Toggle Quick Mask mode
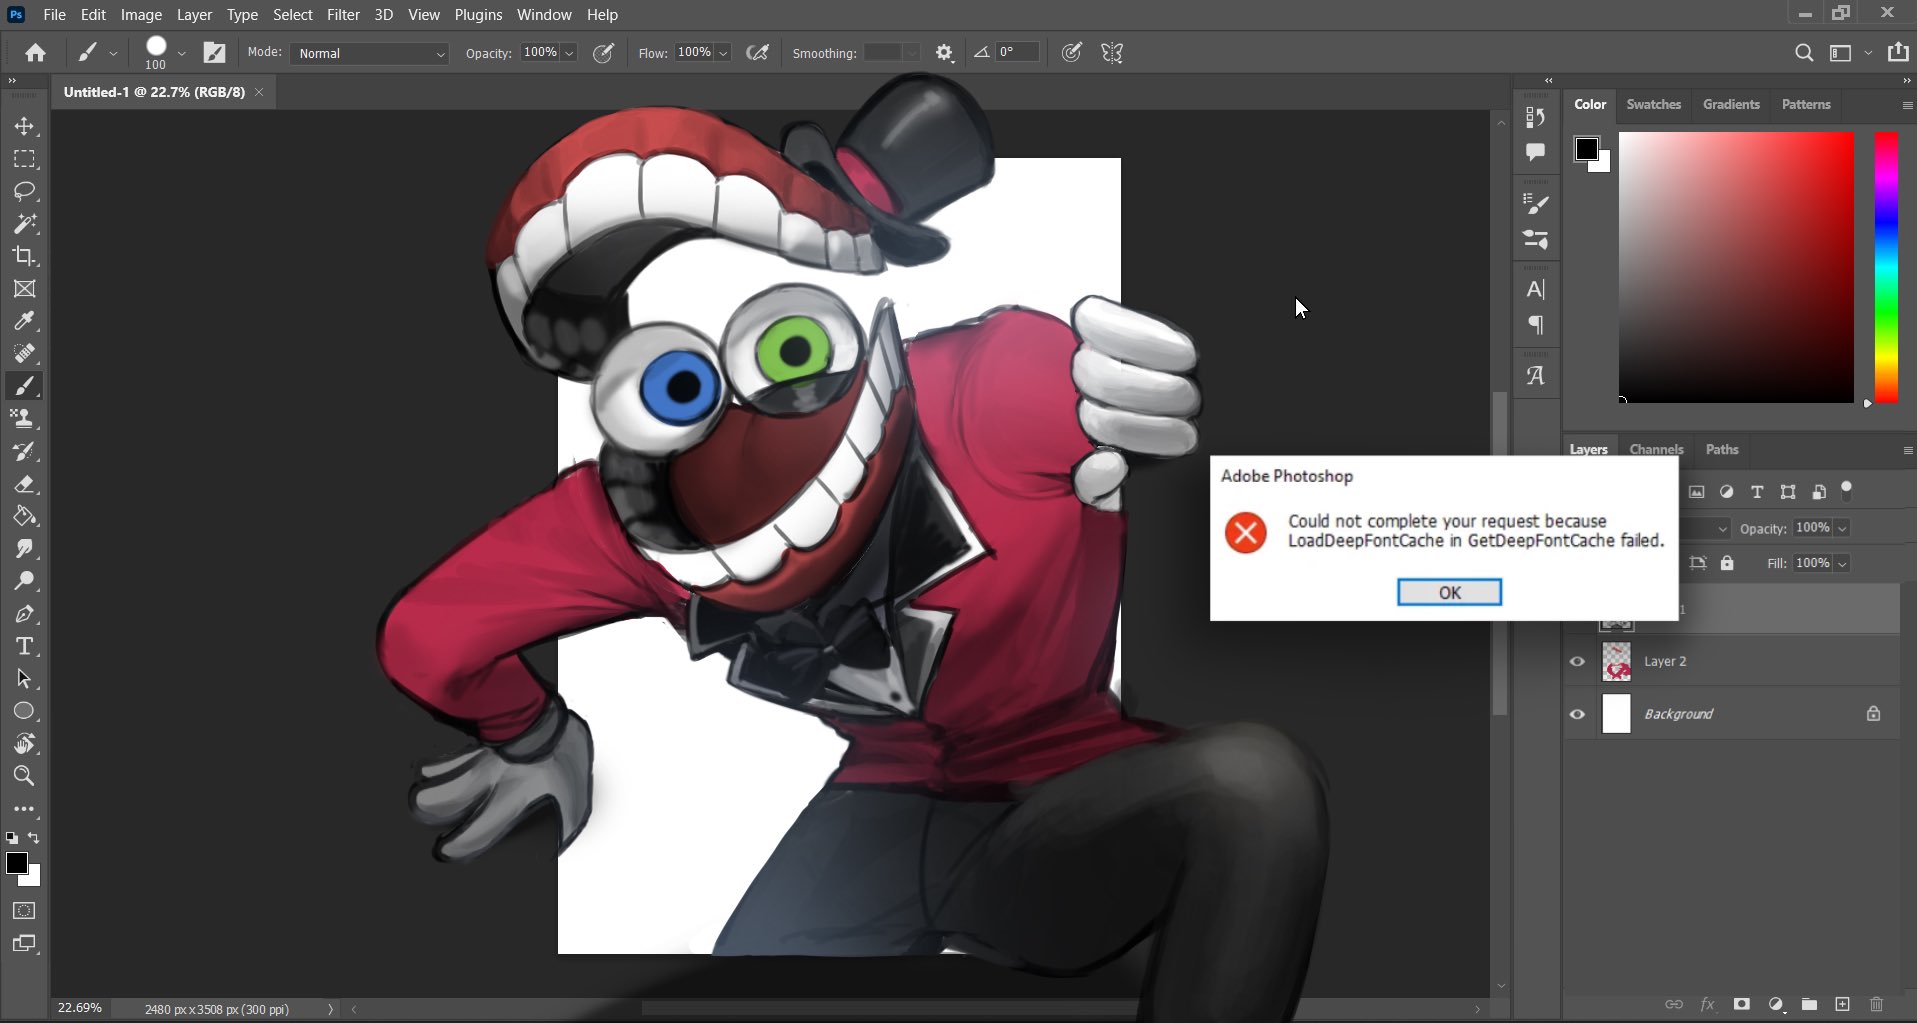 tap(24, 911)
